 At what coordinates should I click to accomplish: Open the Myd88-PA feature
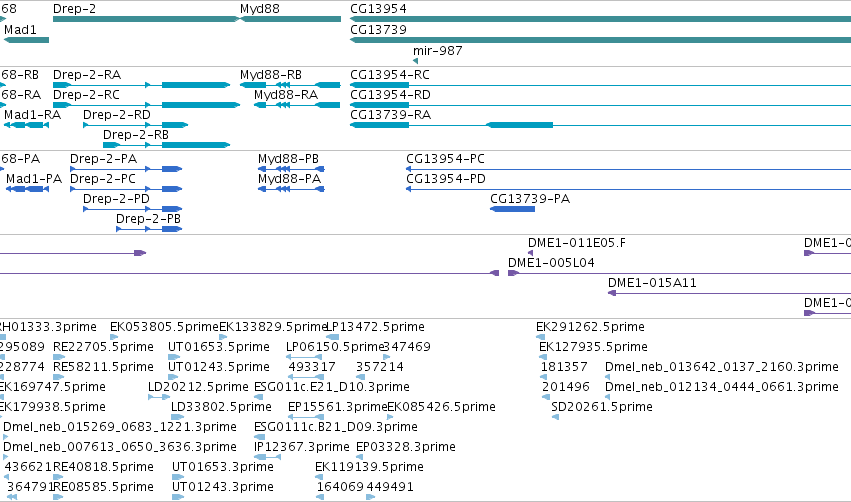tap(289, 179)
